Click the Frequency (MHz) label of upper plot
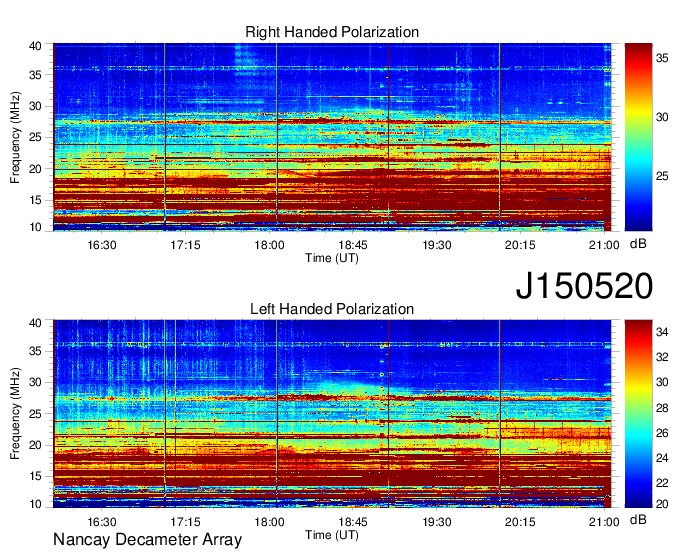680x552 pixels. click(15, 137)
